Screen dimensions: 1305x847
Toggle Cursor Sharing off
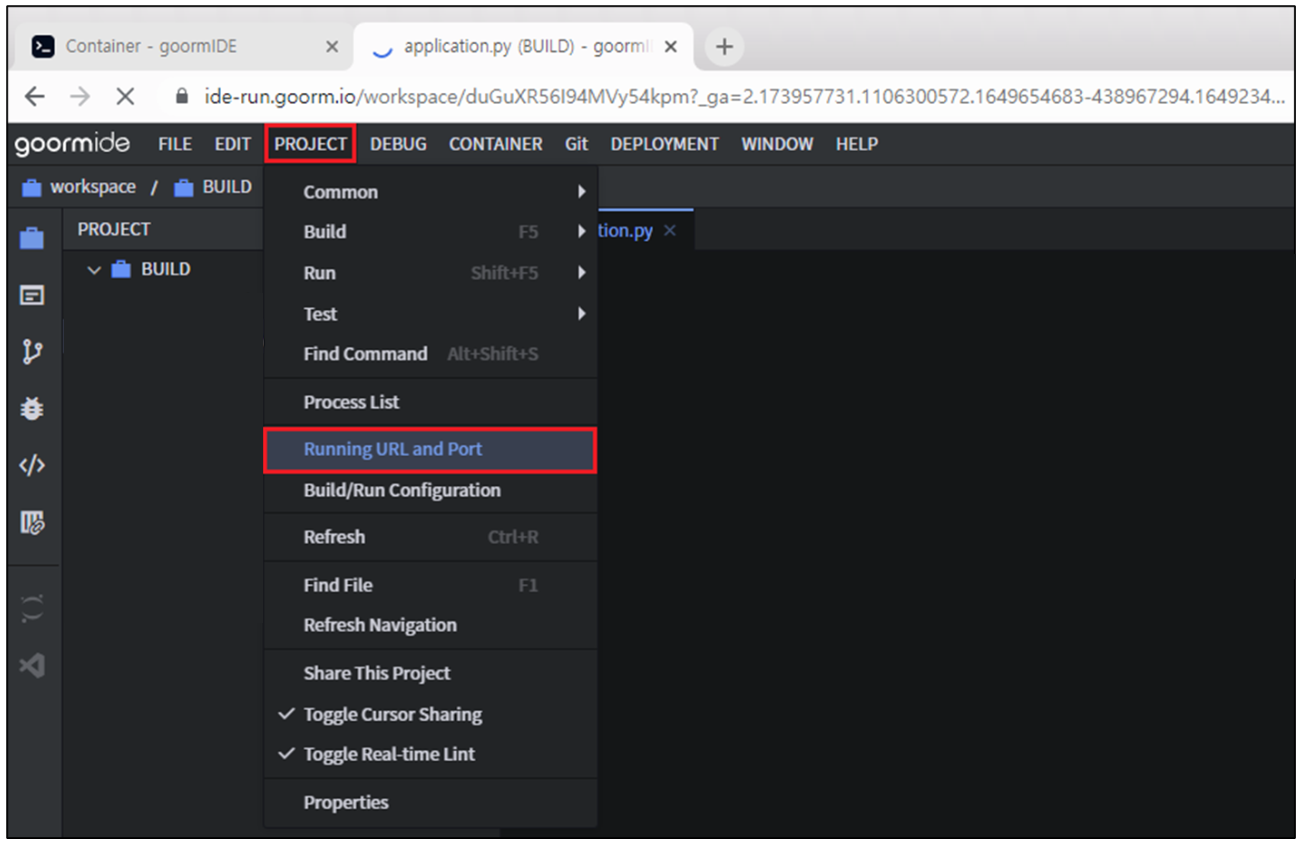point(430,714)
